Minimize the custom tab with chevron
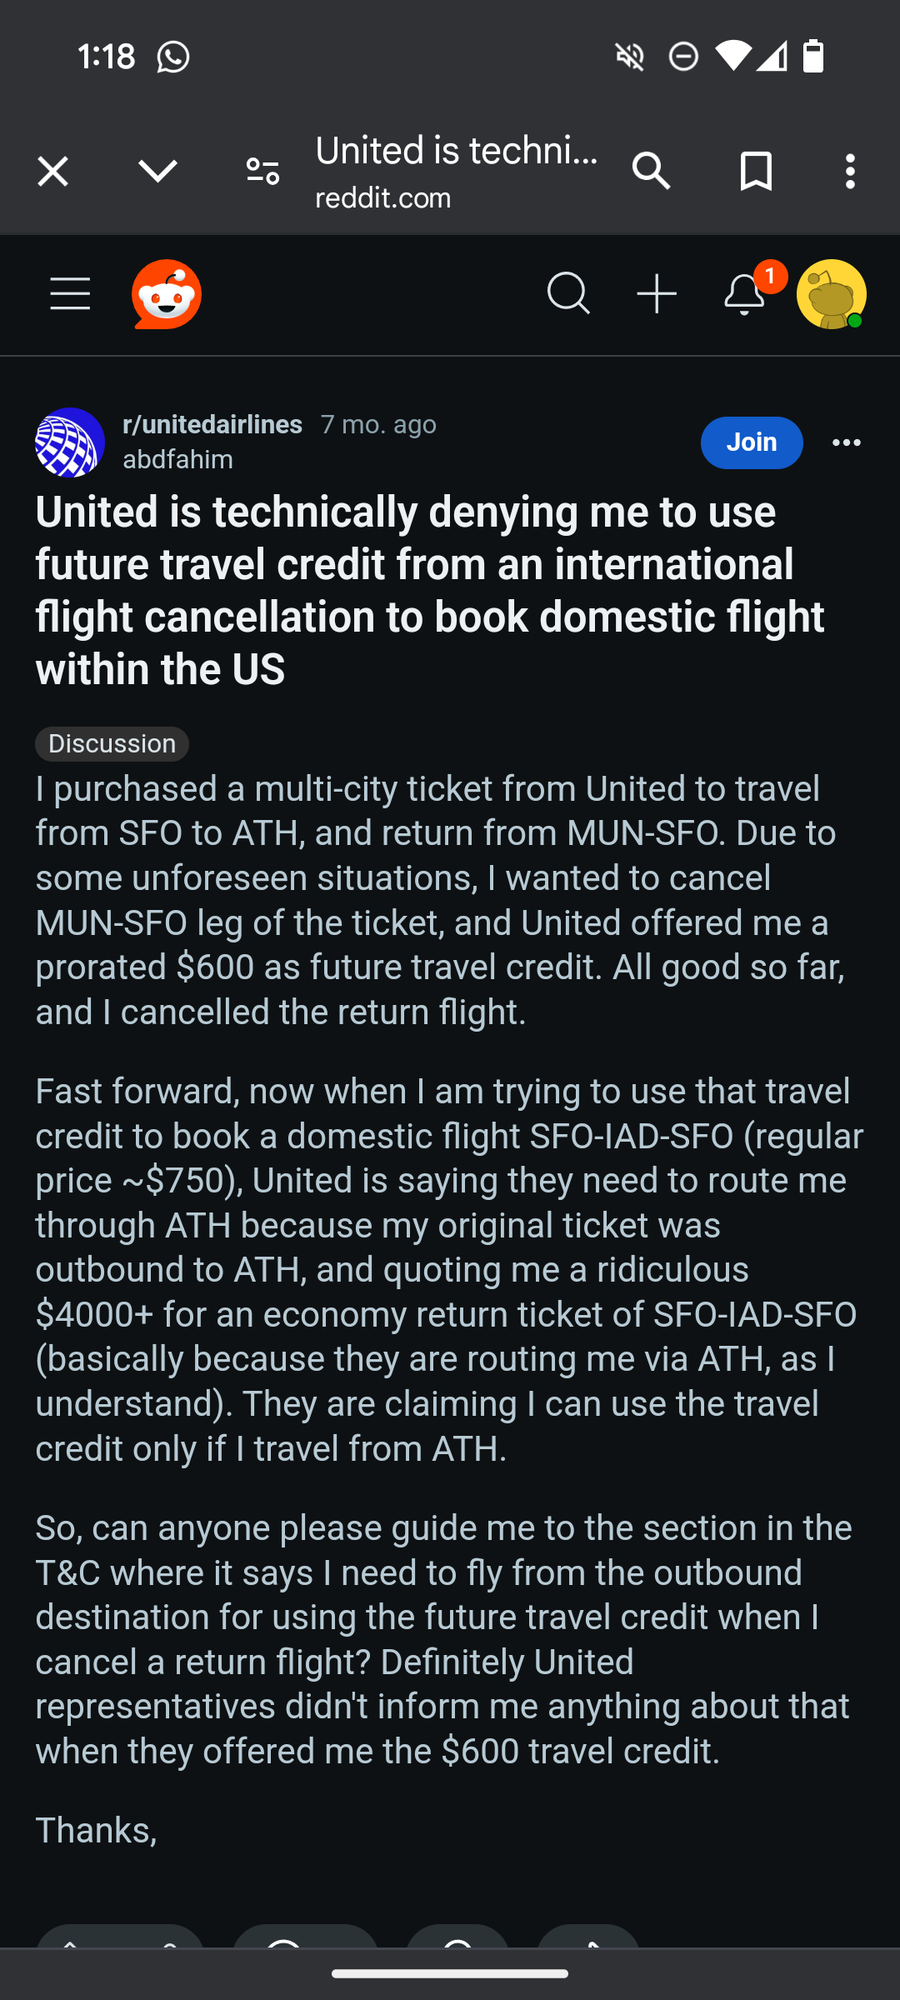This screenshot has height=2000, width=900. click(158, 172)
